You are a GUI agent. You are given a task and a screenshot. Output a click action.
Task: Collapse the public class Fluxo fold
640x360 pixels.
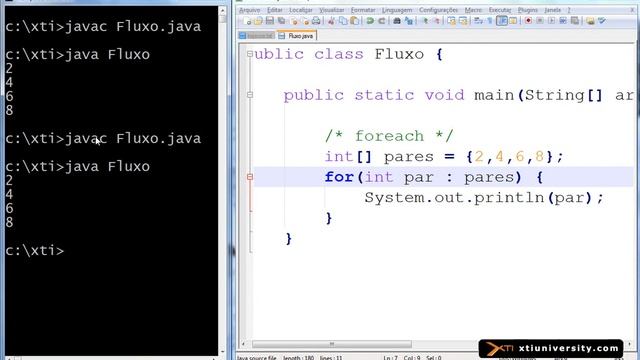[250, 54]
